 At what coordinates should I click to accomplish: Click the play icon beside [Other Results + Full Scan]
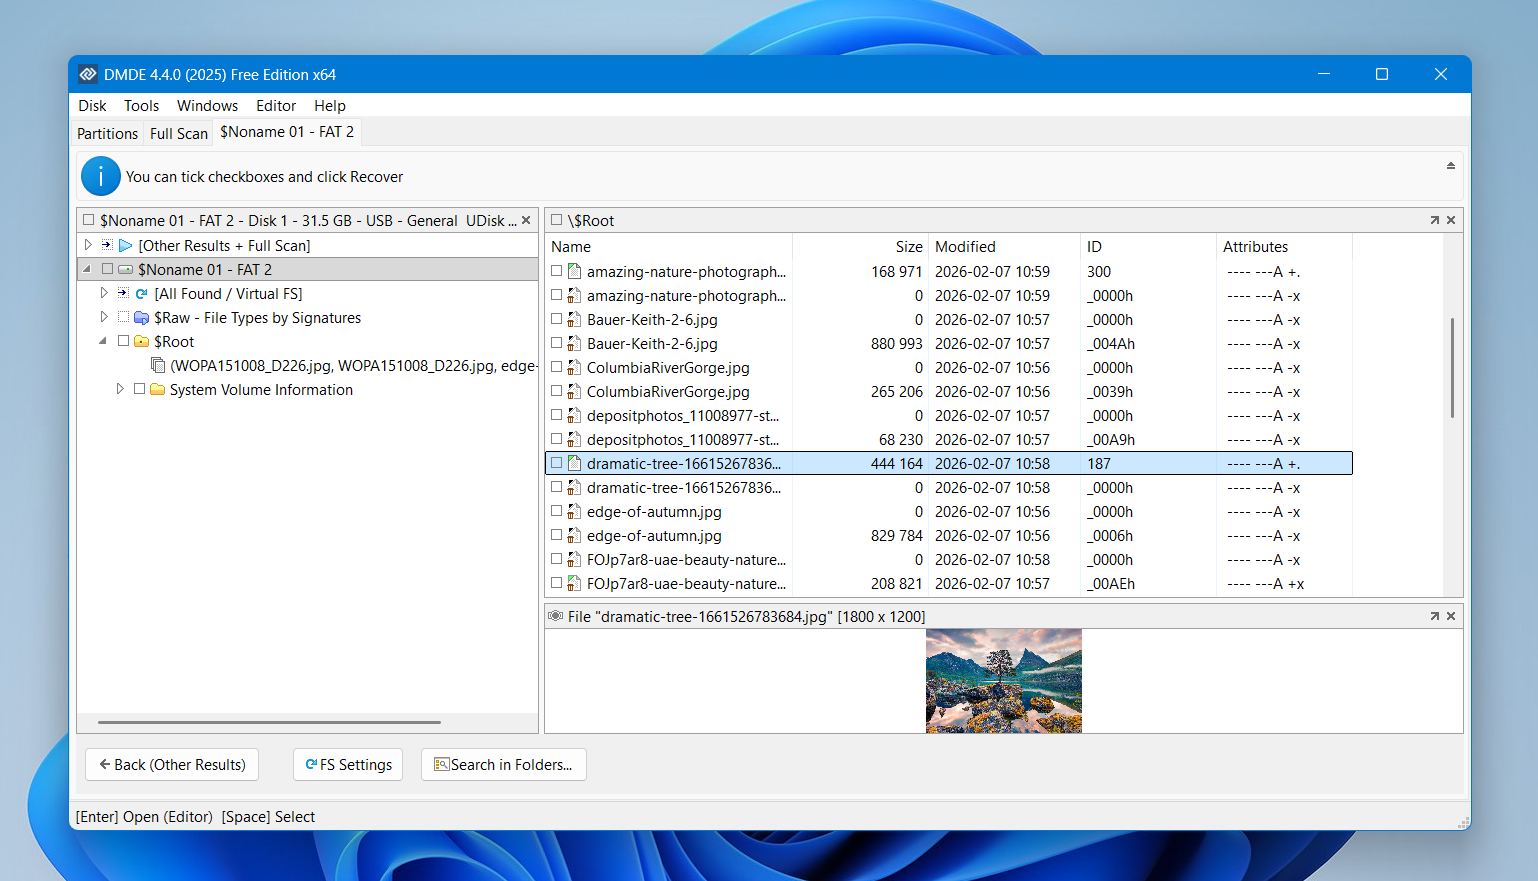pos(126,245)
